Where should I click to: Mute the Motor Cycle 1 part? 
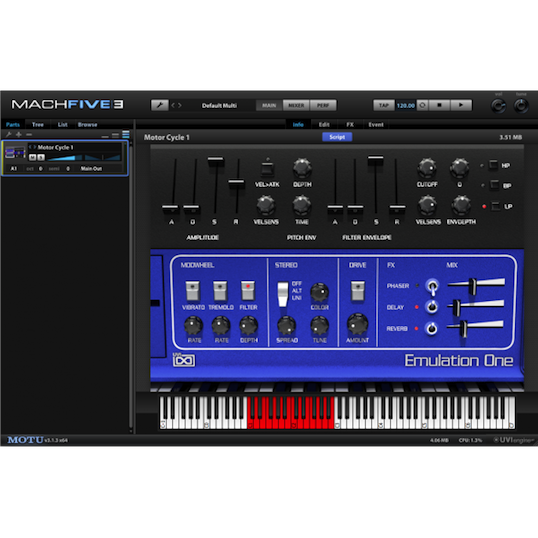[x=33, y=157]
